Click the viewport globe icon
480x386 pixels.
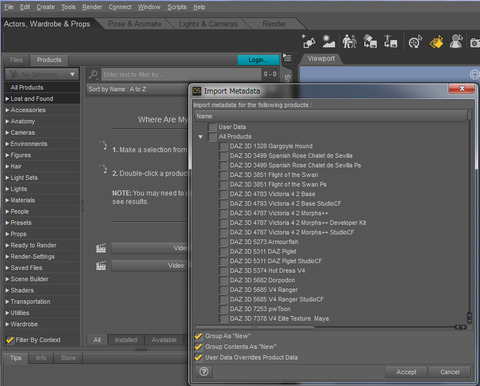pos(474,74)
